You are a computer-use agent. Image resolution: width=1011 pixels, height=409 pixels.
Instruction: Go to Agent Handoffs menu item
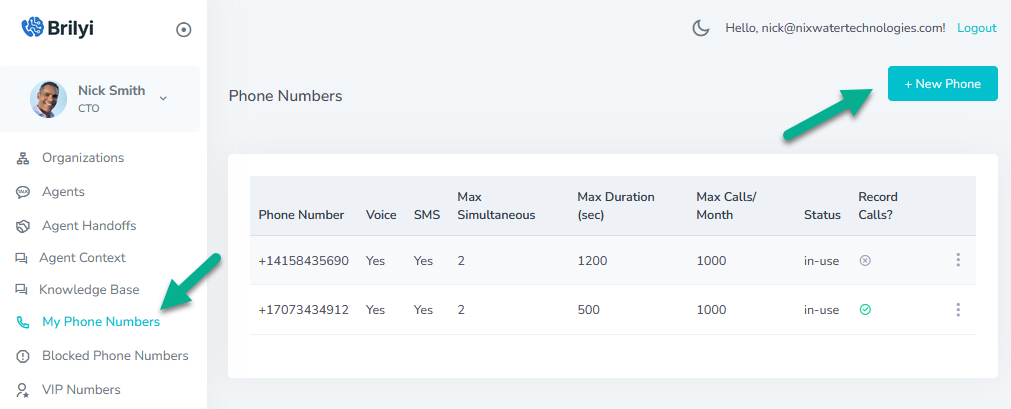click(88, 226)
